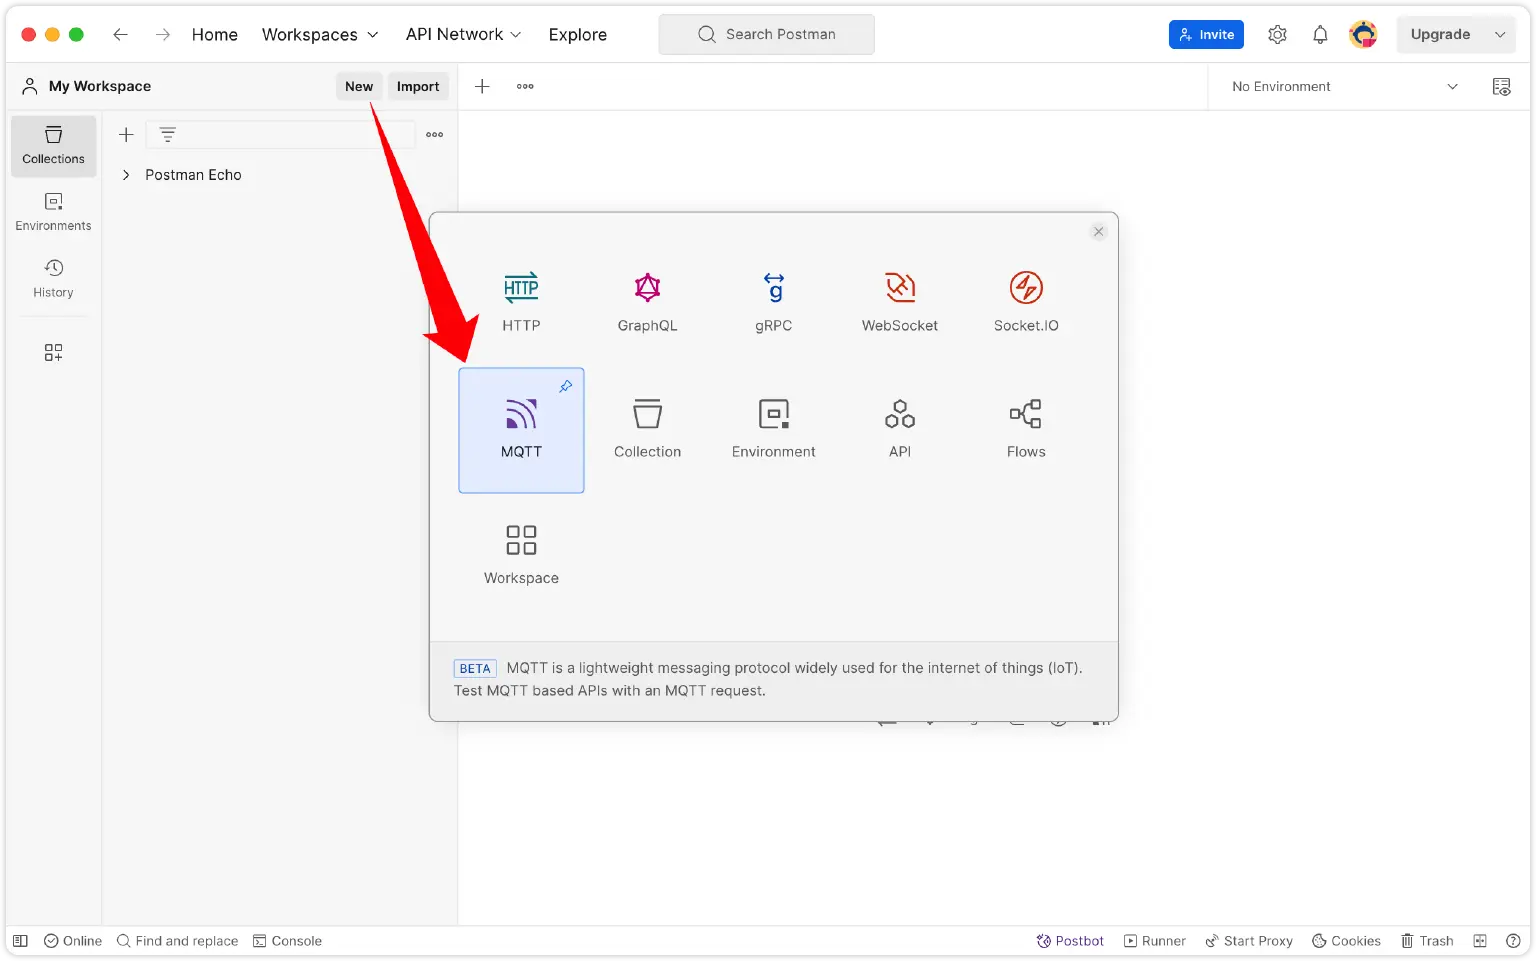Viewport: 1536px width, 961px height.
Task: Select the gRPC request type
Action: click(773, 300)
